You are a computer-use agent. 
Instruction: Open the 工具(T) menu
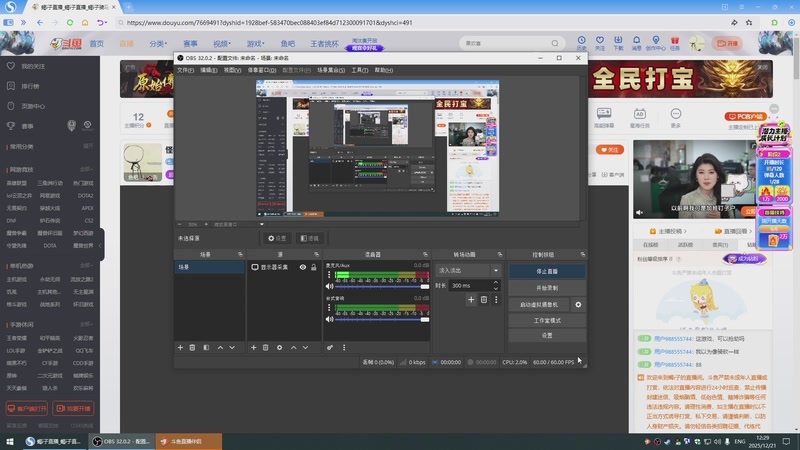[x=360, y=70]
